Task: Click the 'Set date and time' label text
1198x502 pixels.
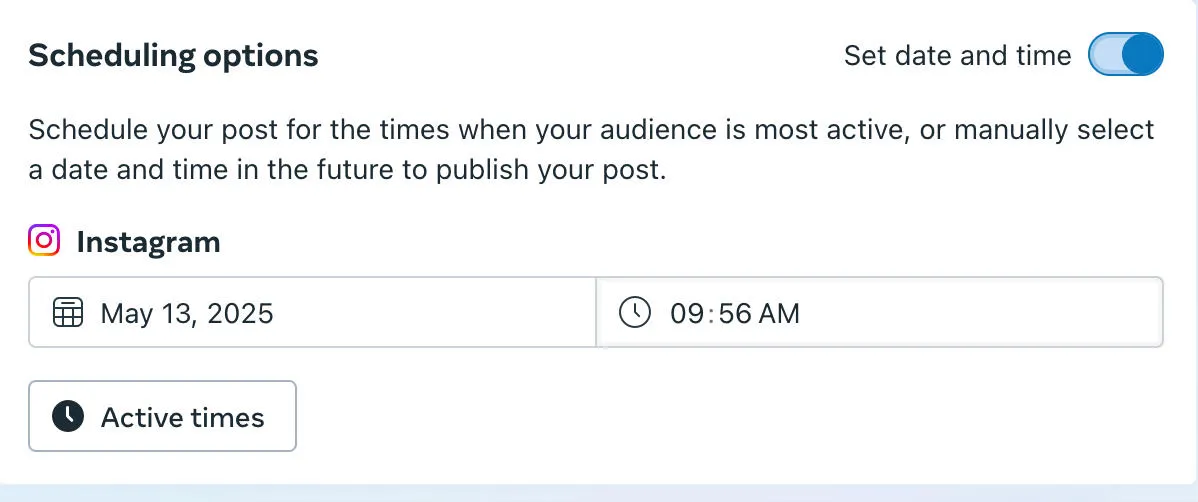Action: (957, 55)
